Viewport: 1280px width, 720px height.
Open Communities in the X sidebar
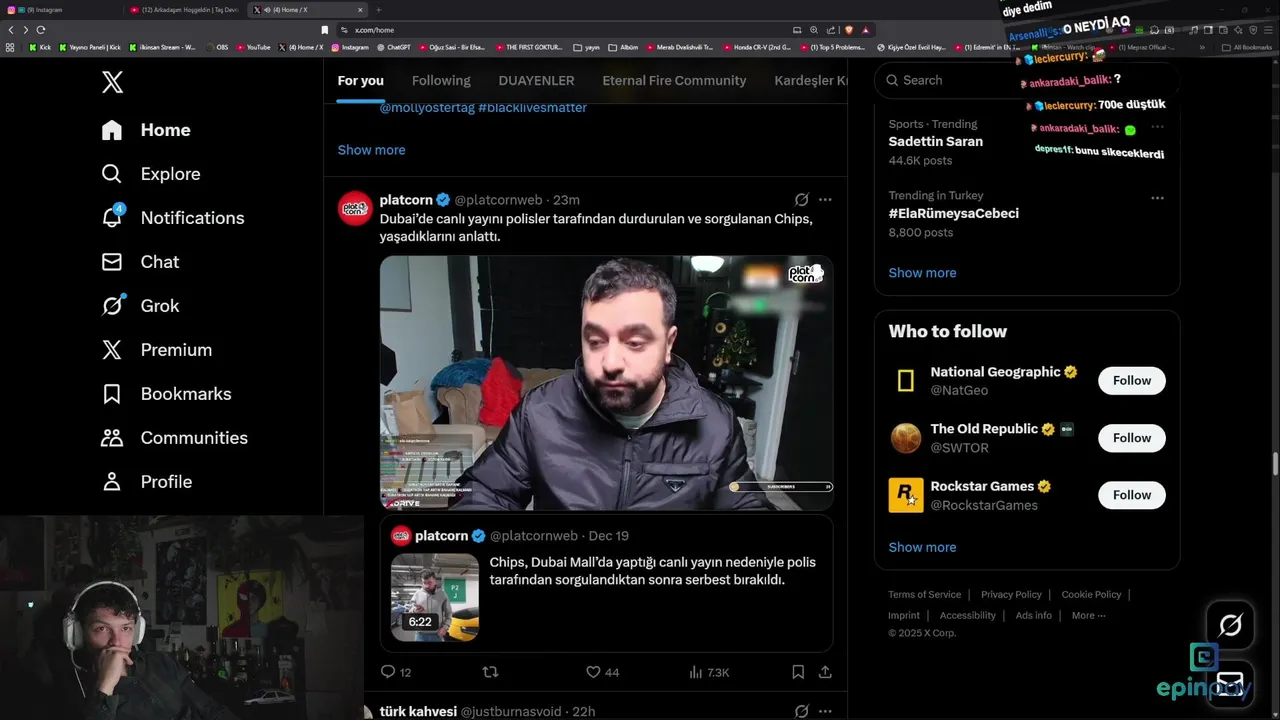pyautogui.click(x=174, y=438)
